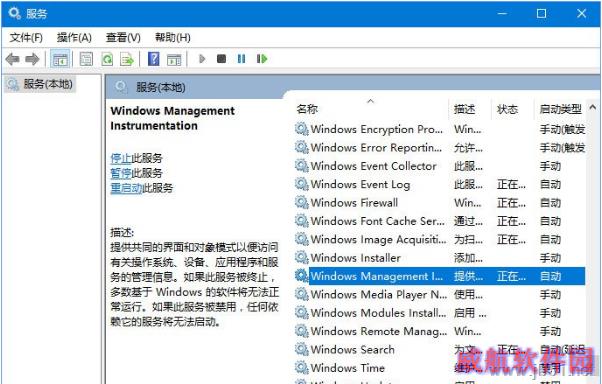Click gear icon of Windows Font Cache row

[x=302, y=221]
